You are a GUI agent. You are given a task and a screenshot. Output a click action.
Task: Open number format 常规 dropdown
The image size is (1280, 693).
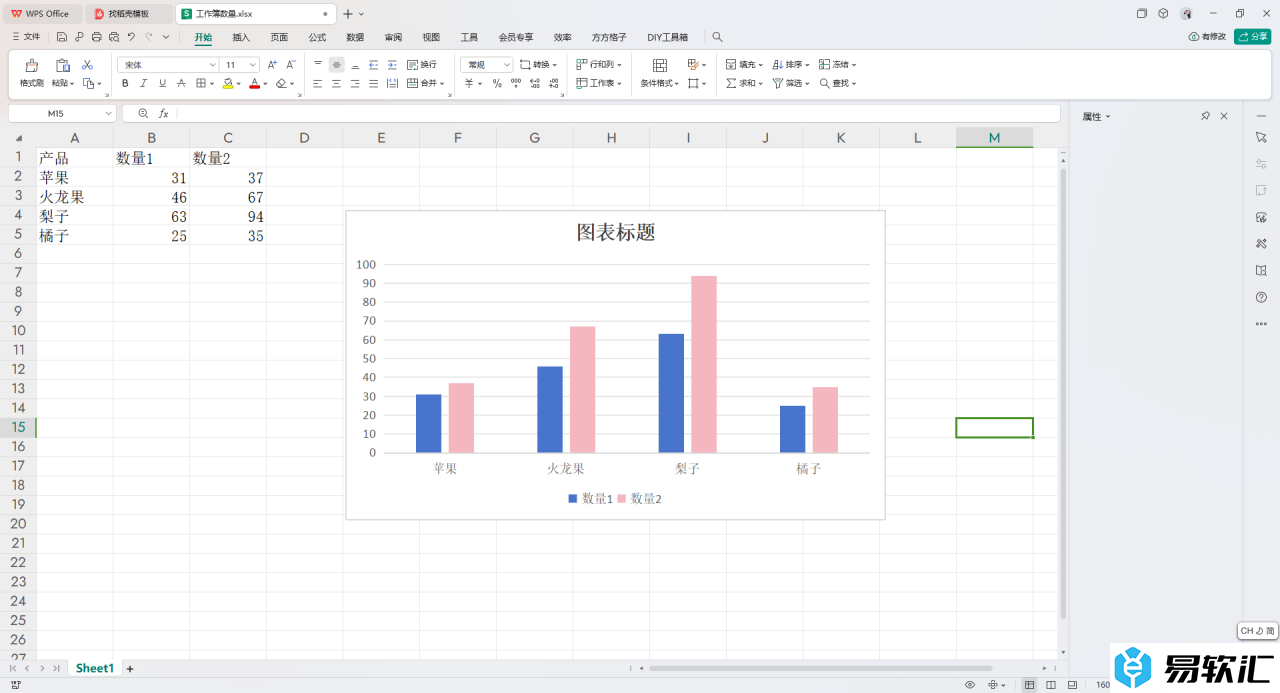pos(487,65)
